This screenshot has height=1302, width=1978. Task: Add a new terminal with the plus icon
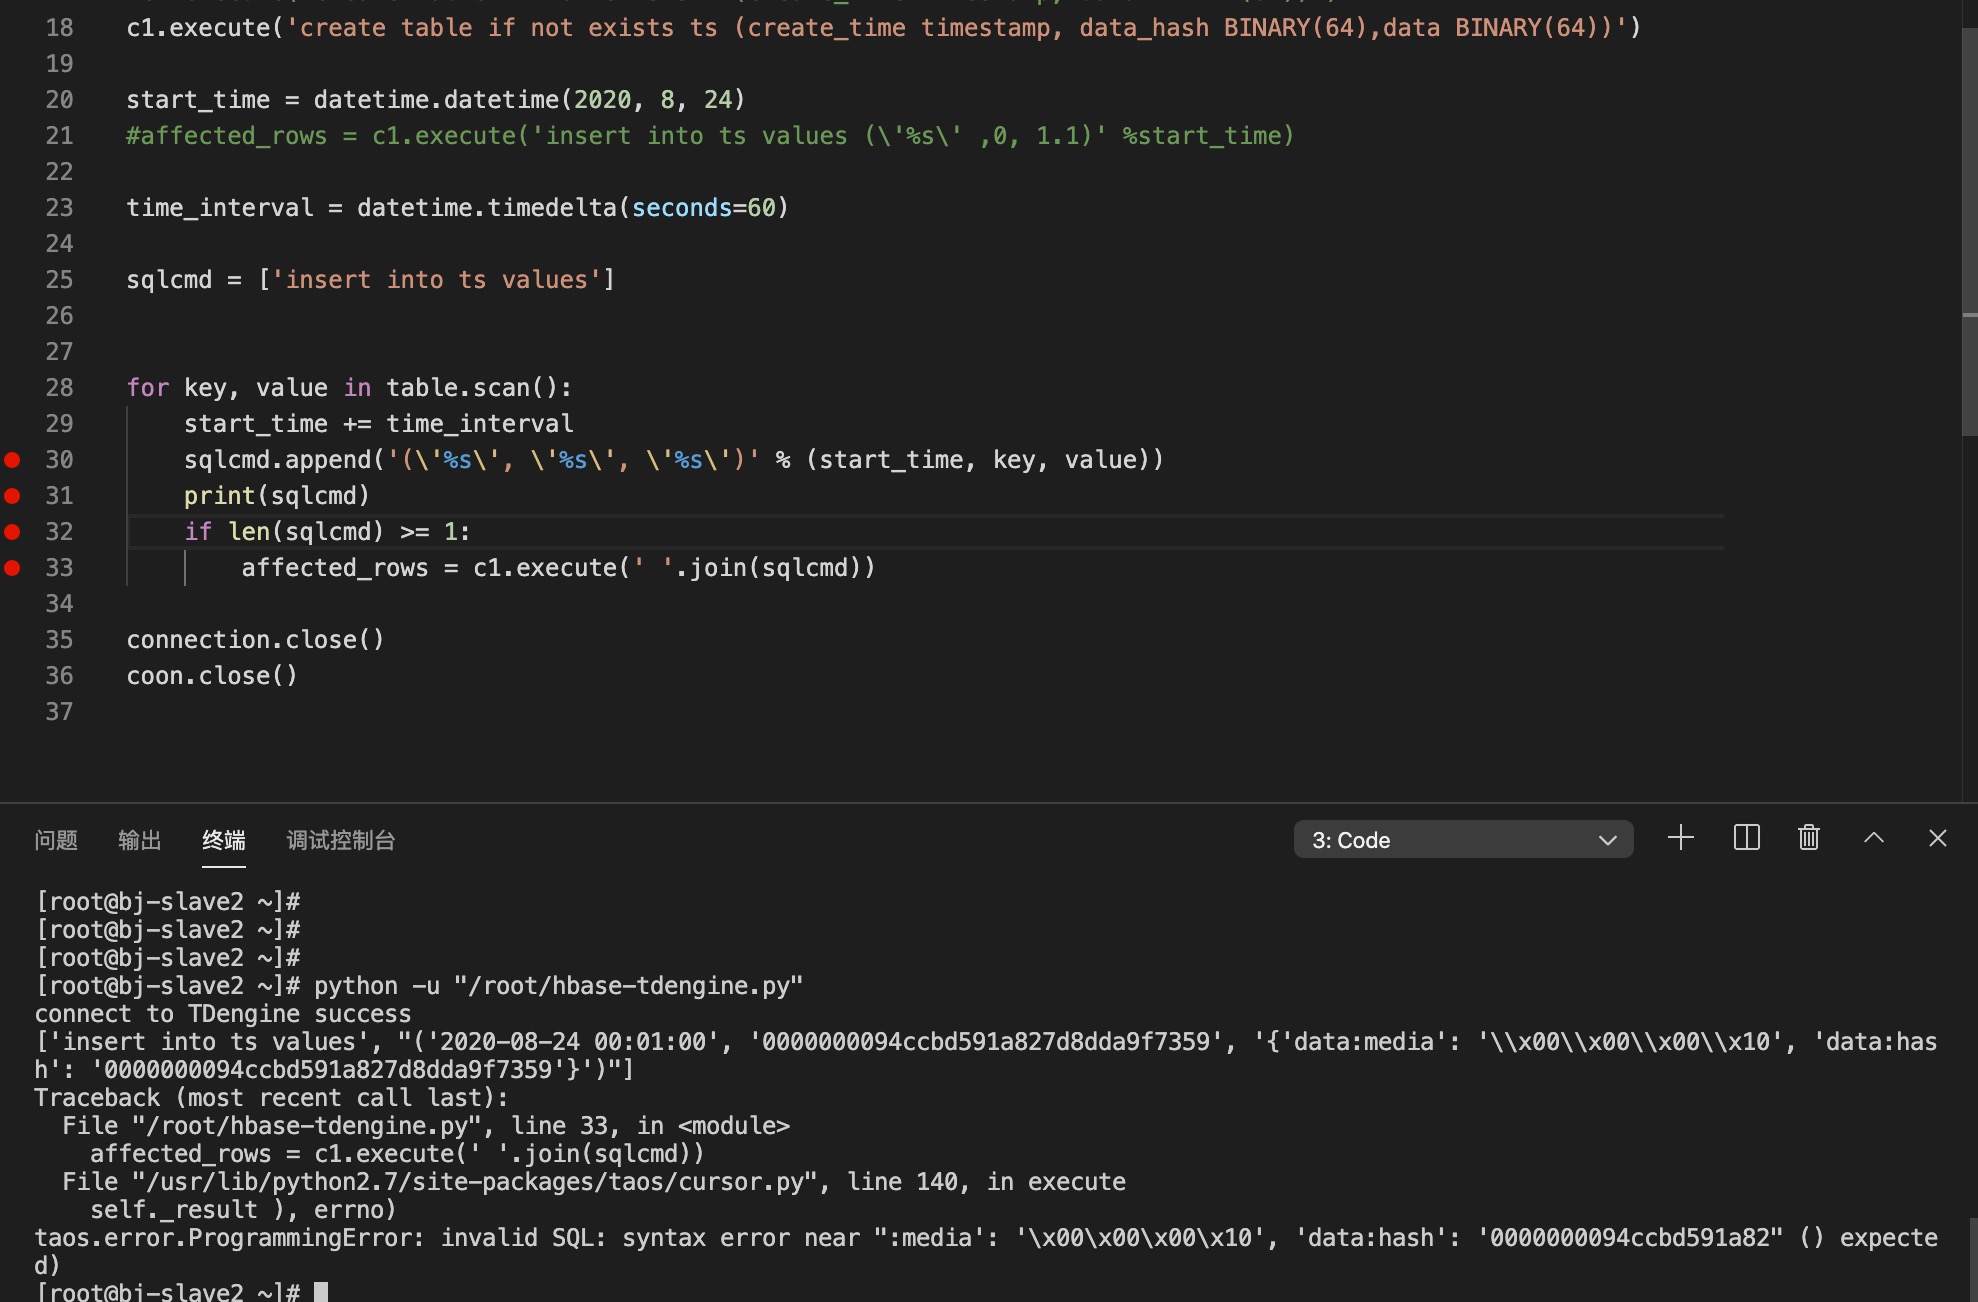click(1681, 838)
